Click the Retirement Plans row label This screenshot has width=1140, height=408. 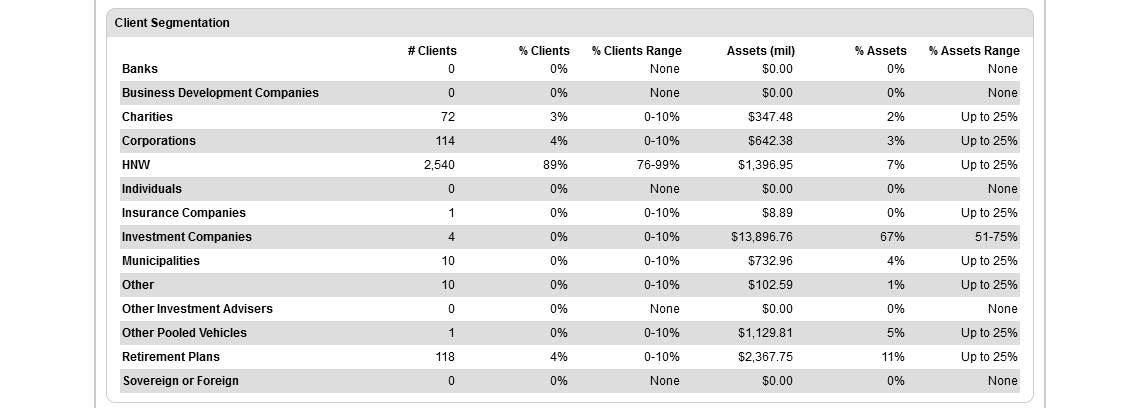(x=171, y=357)
